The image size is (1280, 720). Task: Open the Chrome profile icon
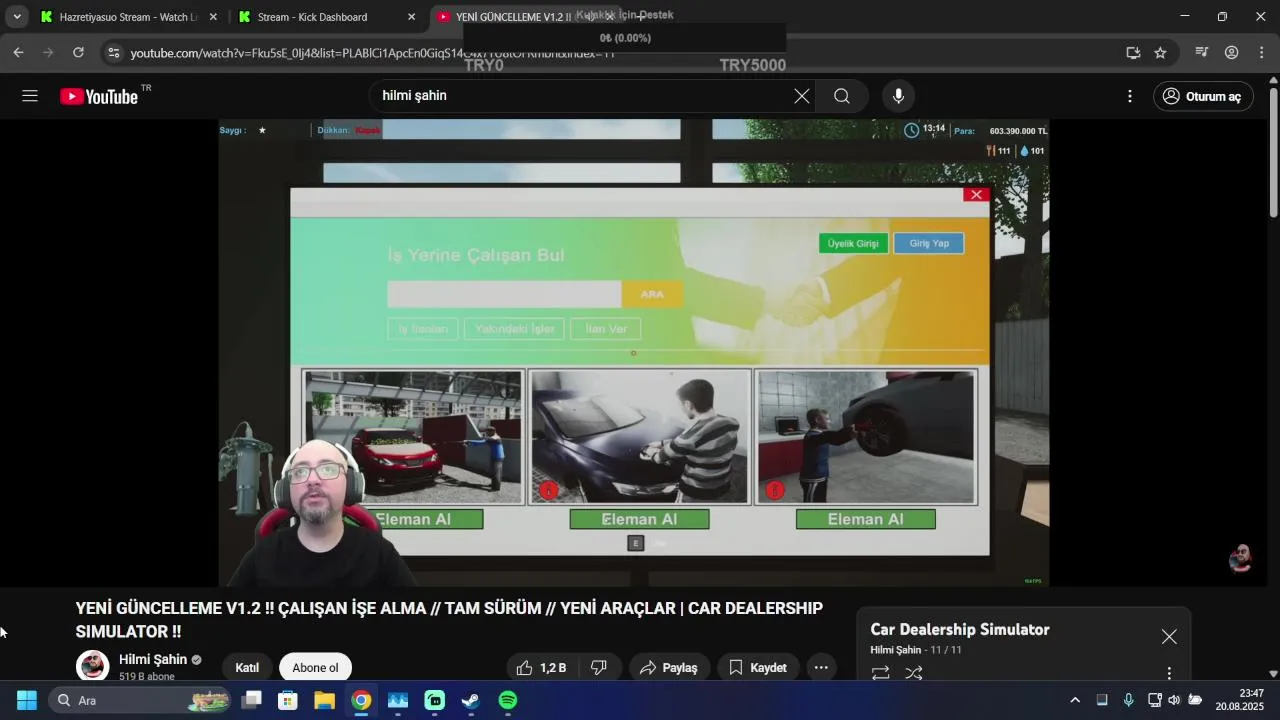[1232, 52]
